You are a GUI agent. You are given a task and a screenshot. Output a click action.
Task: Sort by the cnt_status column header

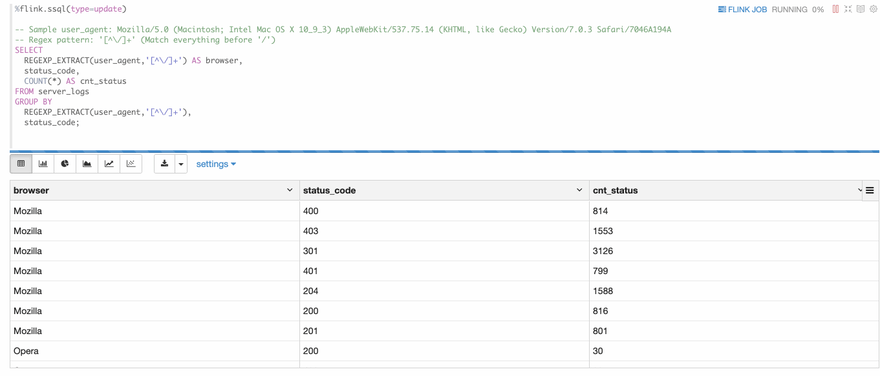[x=615, y=190]
